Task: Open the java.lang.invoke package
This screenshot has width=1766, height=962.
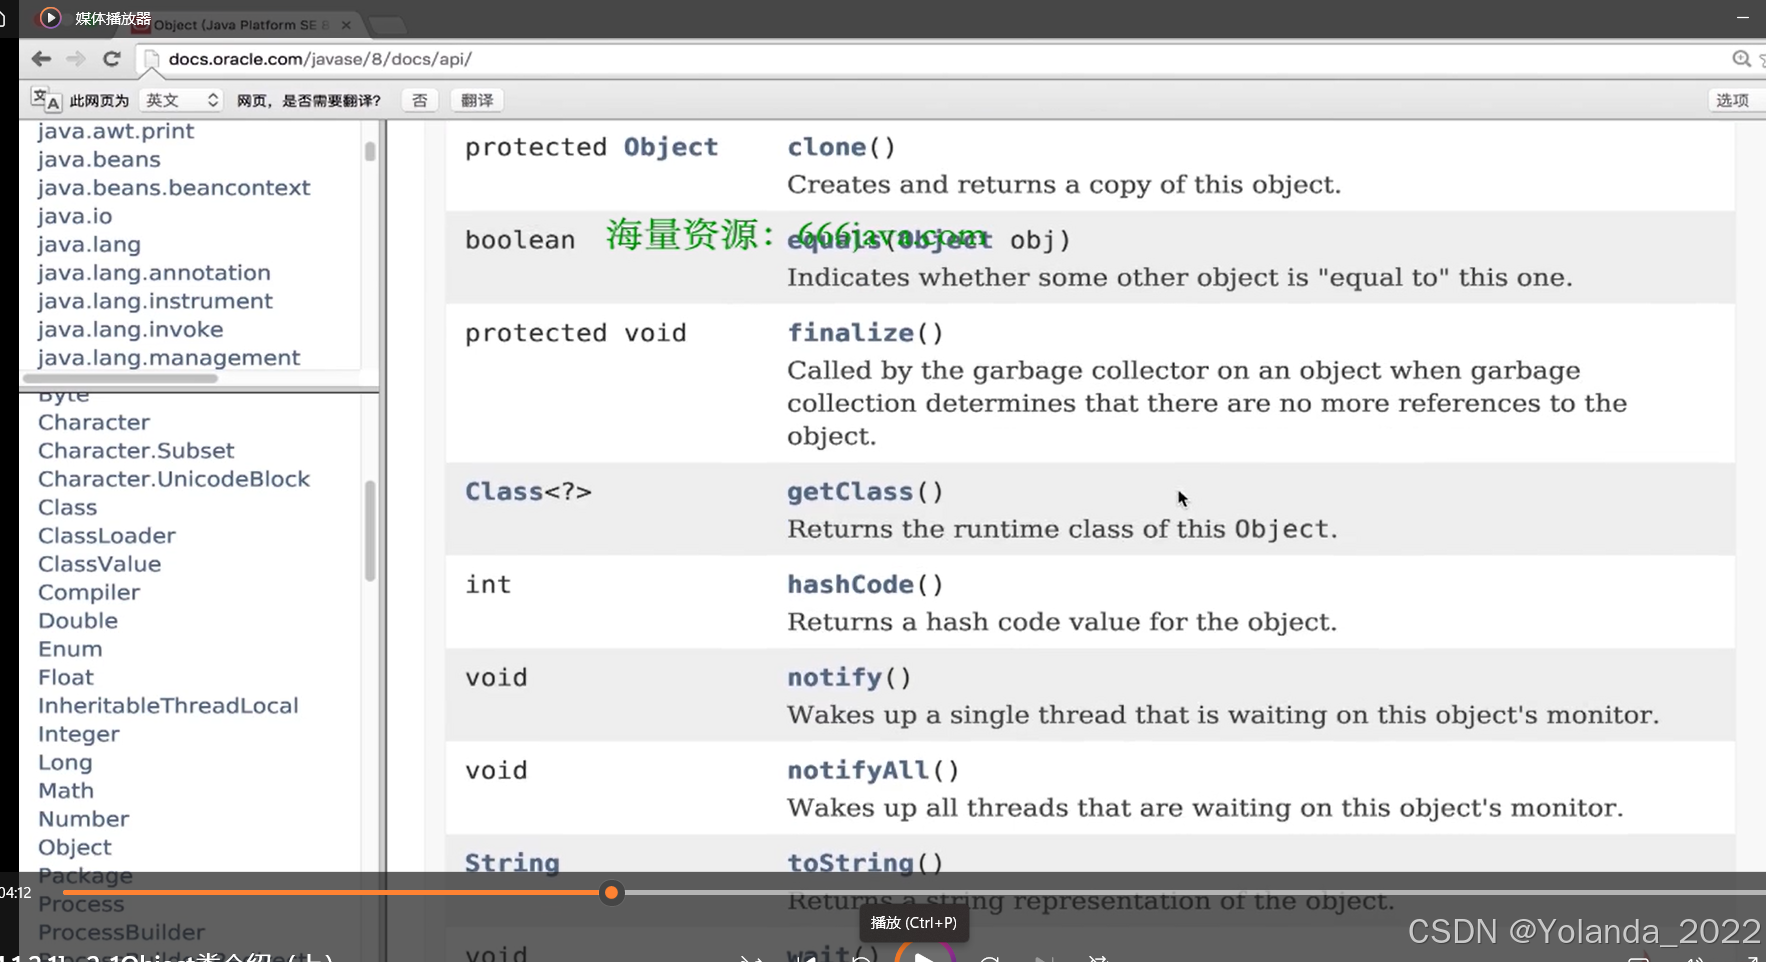Action: pos(131,329)
